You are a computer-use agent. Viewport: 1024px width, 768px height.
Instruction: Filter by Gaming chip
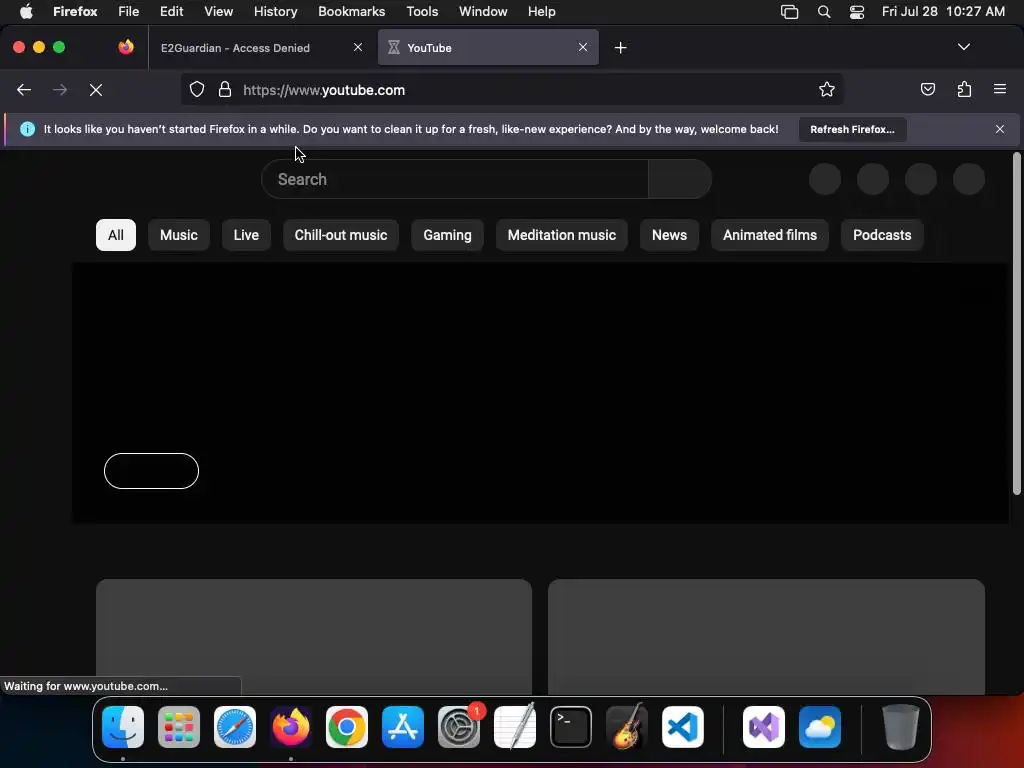[x=447, y=235]
